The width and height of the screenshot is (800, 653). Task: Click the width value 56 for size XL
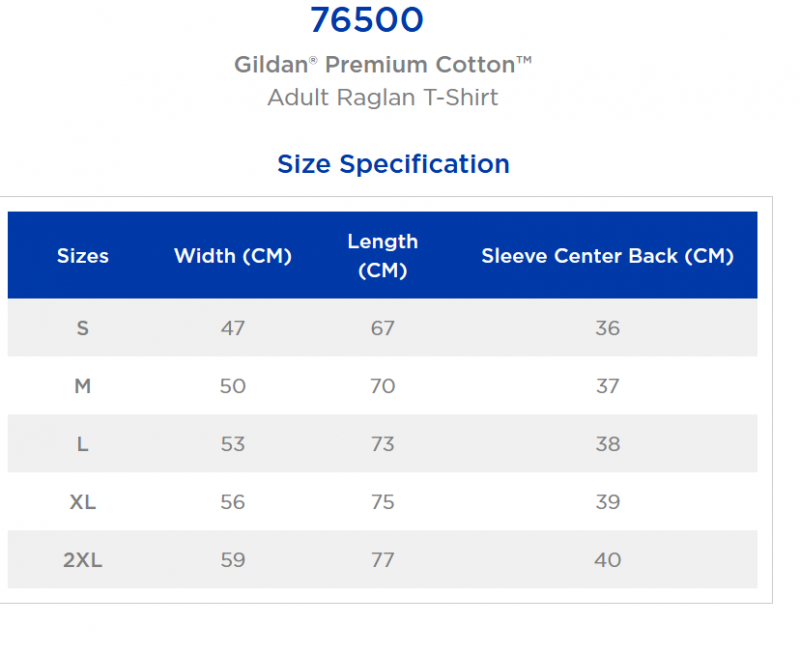tap(233, 503)
